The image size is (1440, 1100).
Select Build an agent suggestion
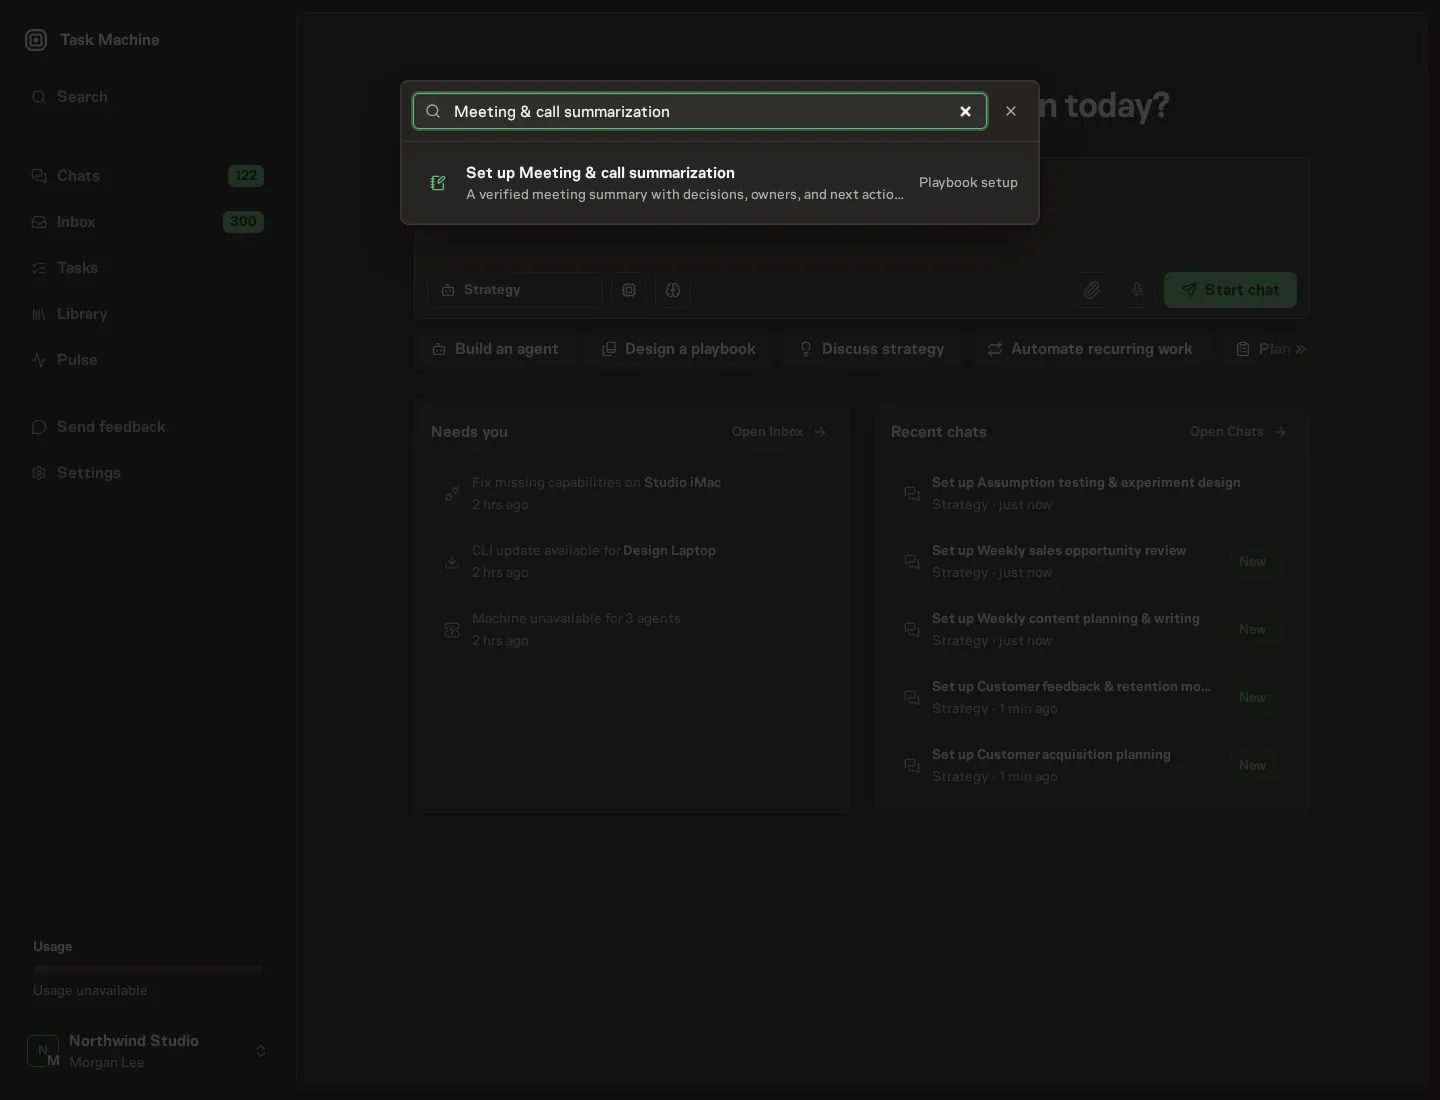495,349
